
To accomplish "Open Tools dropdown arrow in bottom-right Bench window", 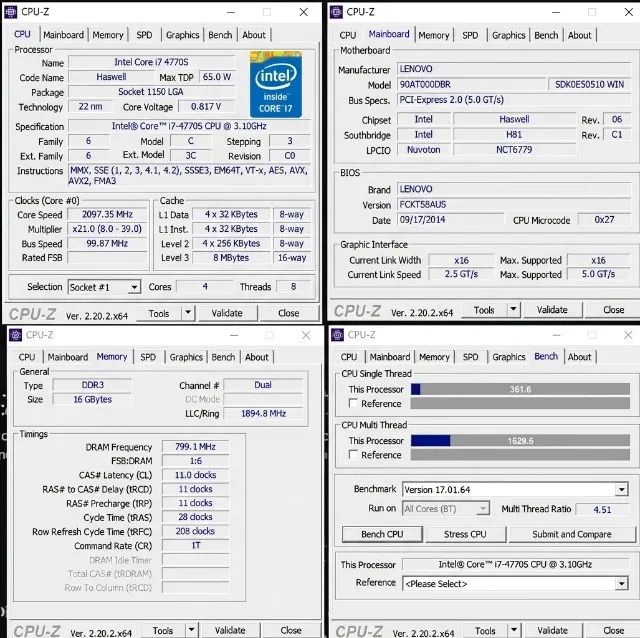I will (514, 630).
